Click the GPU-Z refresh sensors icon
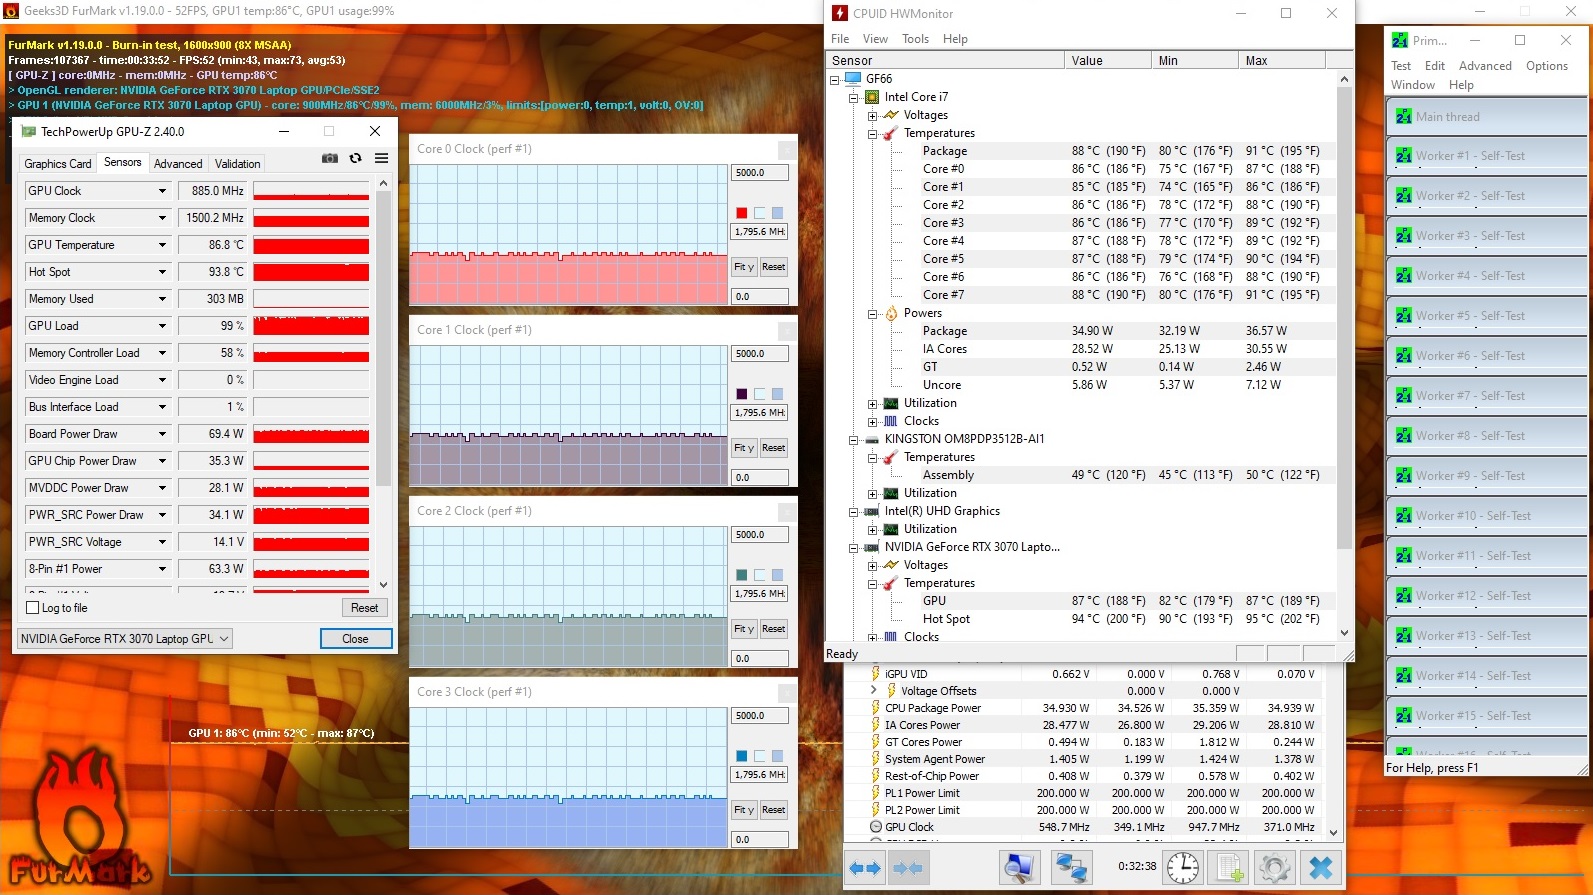 pyautogui.click(x=355, y=159)
